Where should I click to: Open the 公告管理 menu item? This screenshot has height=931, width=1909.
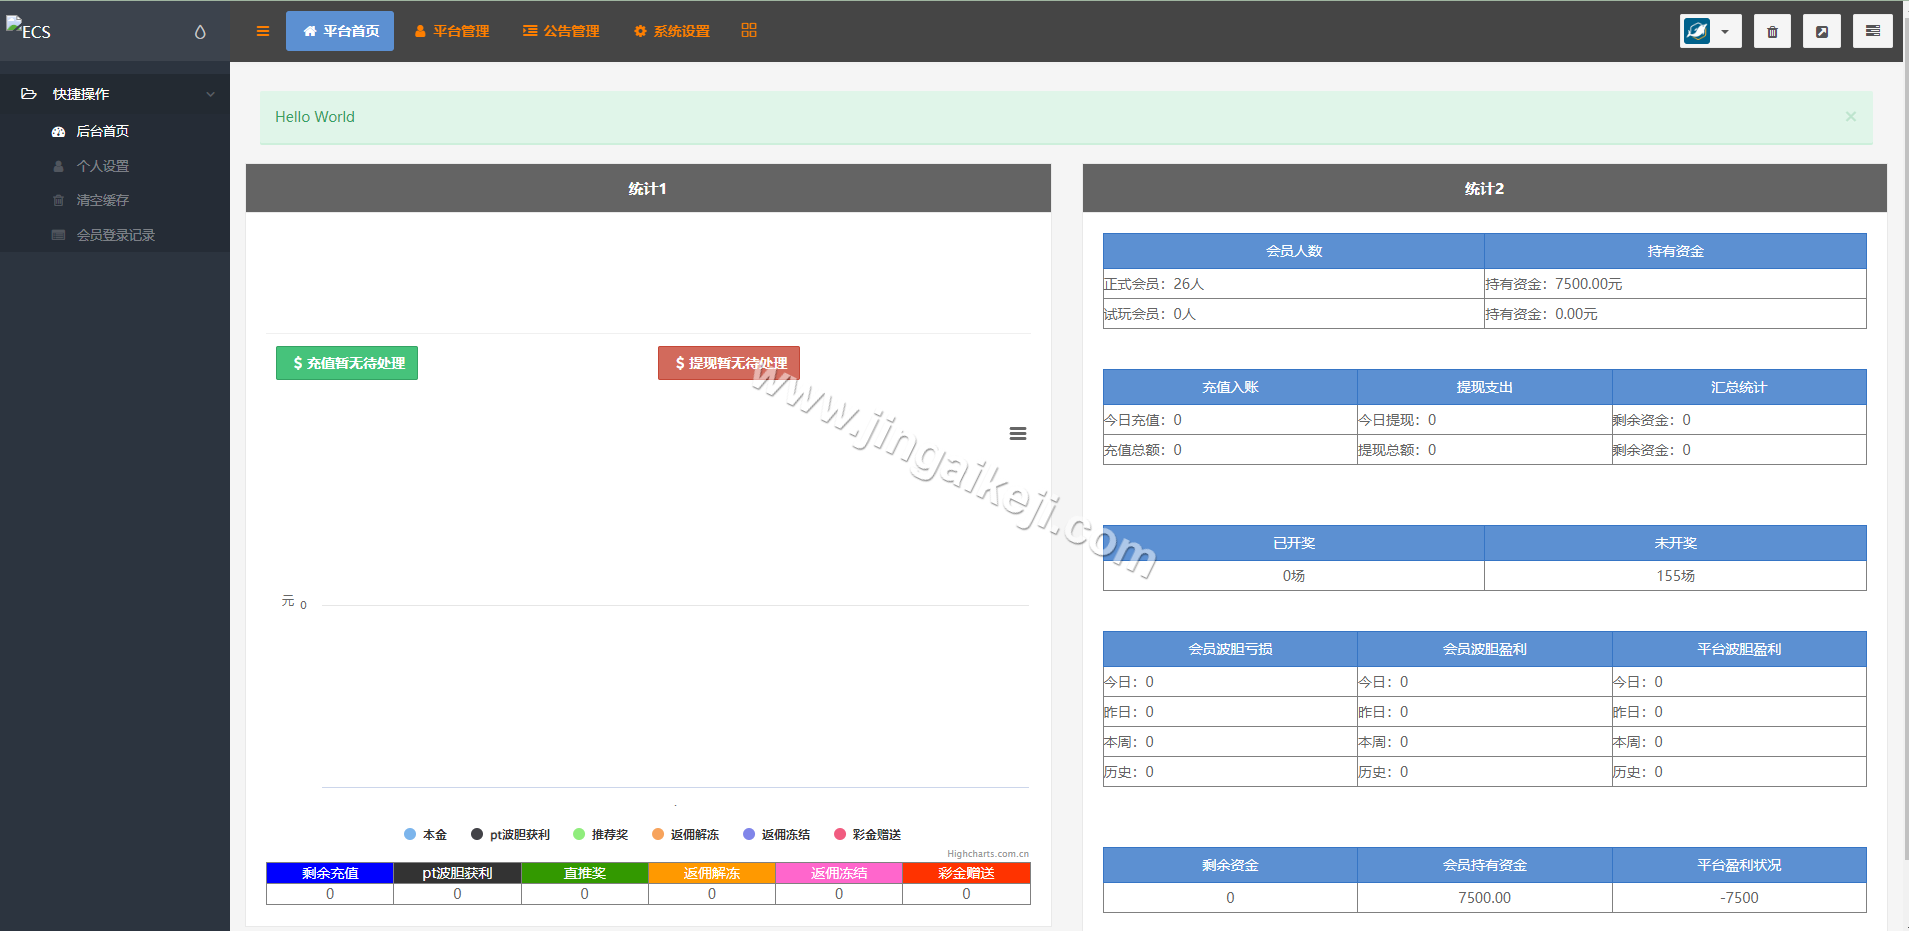[561, 31]
